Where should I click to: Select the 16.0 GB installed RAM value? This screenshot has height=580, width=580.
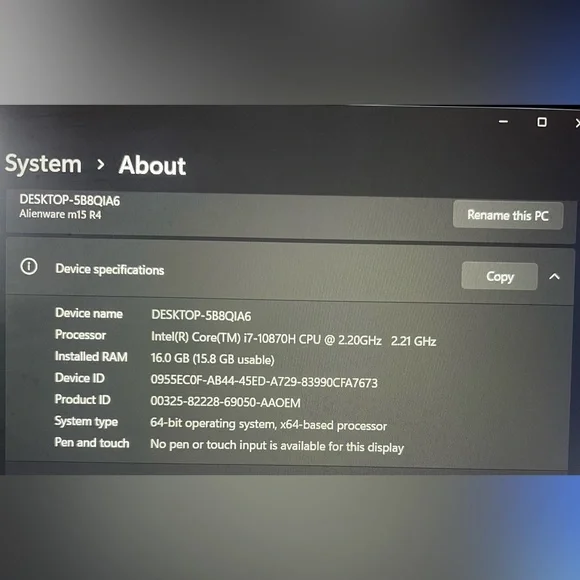click(212, 359)
